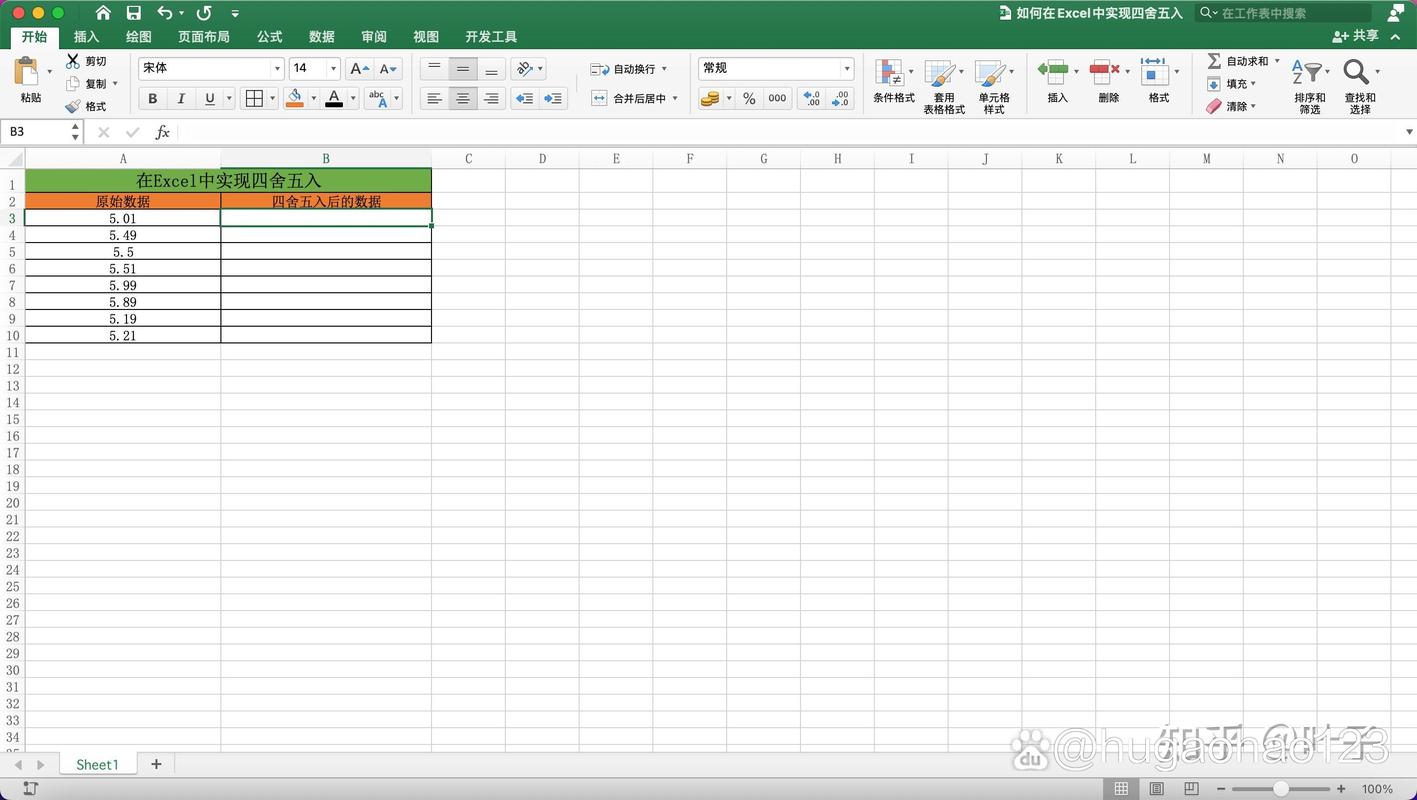Click the search in sheet field

tap(1284, 13)
